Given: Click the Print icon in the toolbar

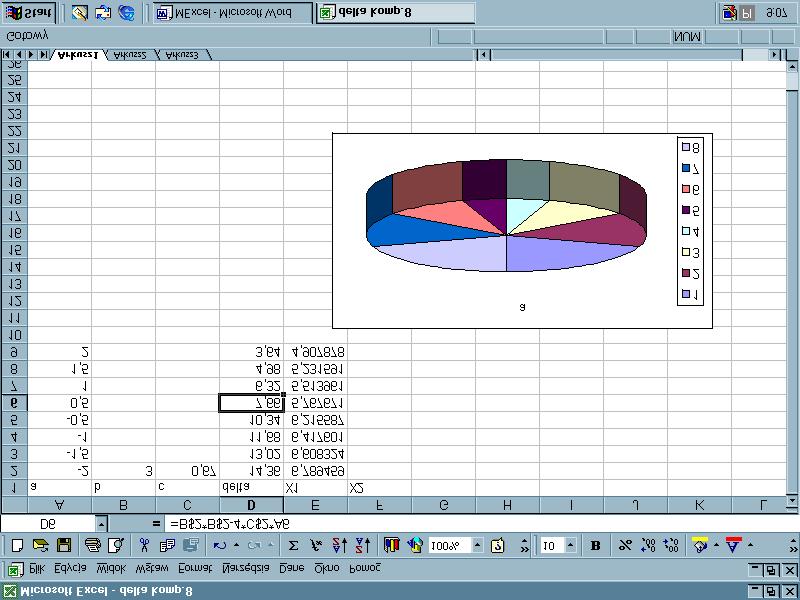Looking at the screenshot, I should click(x=93, y=545).
